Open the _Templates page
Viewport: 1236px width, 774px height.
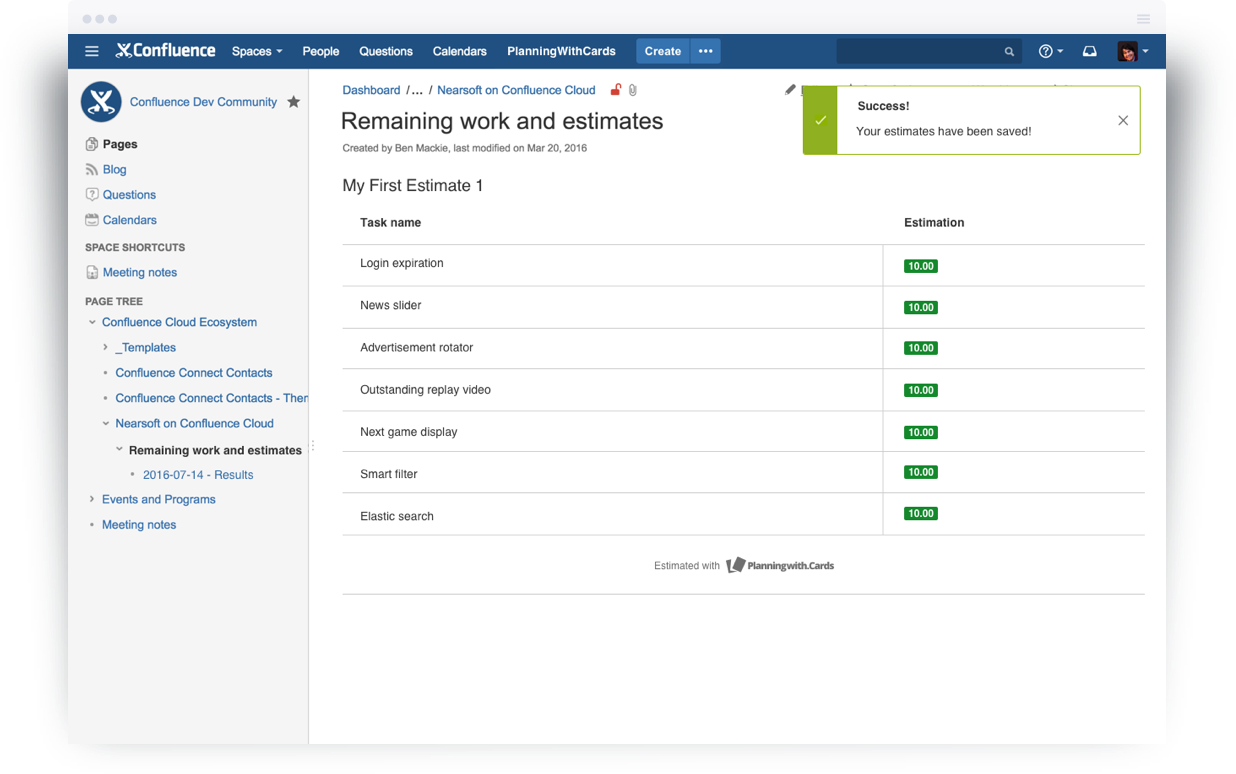[145, 347]
